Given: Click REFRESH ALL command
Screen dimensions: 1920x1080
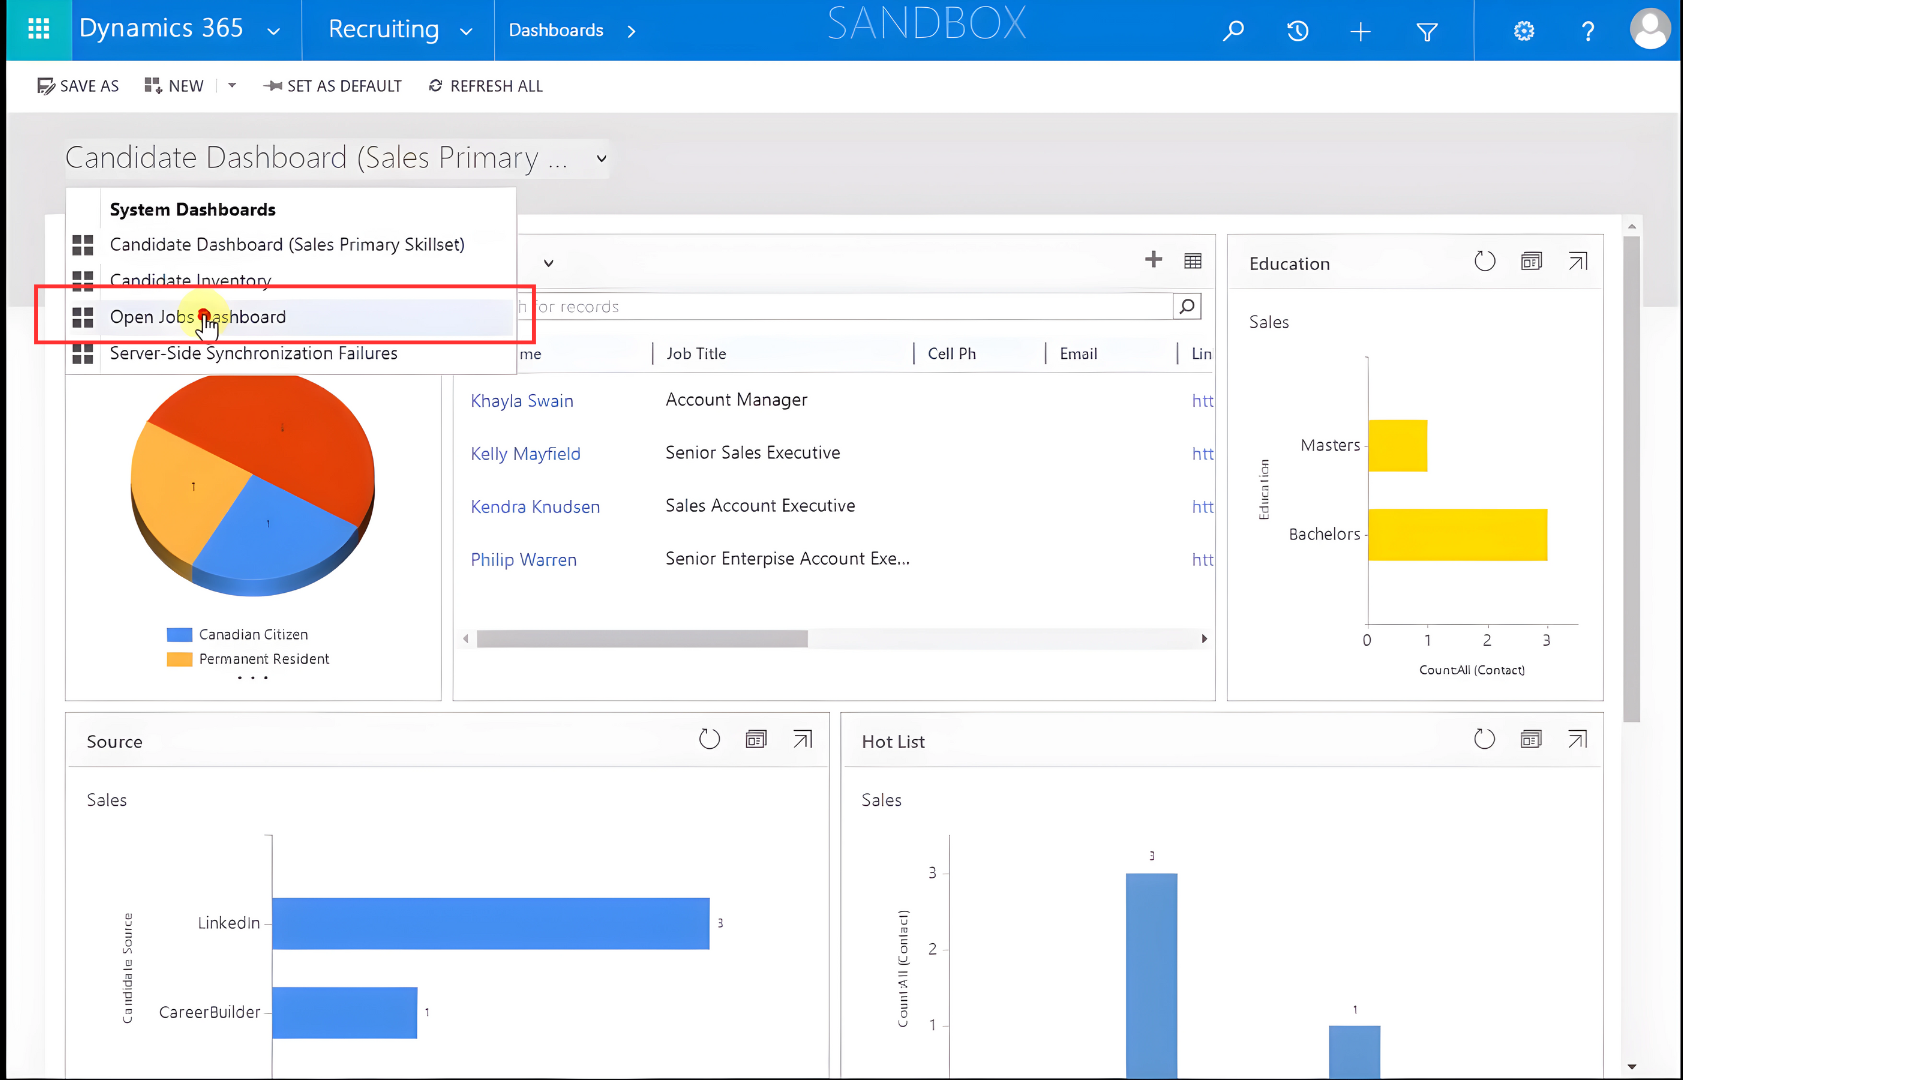Looking at the screenshot, I should click(486, 86).
